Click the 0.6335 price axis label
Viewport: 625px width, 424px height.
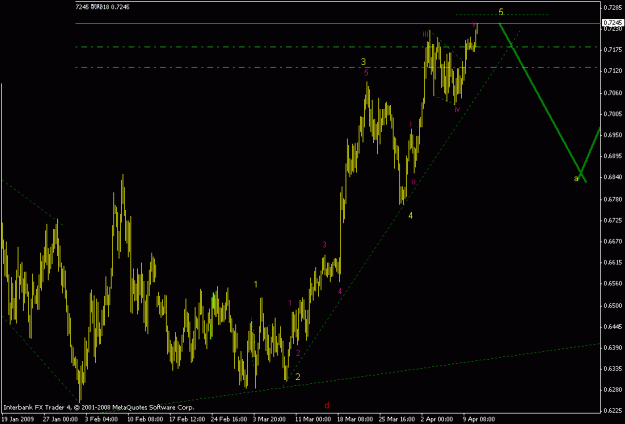(613, 369)
